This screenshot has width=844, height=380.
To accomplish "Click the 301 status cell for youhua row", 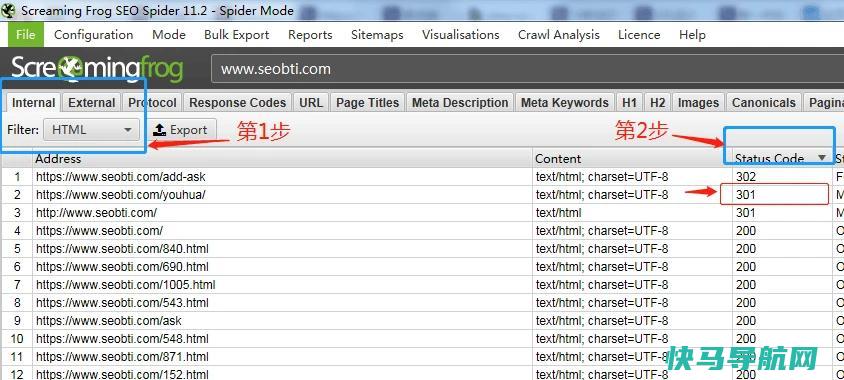I will pyautogui.click(x=783, y=195).
